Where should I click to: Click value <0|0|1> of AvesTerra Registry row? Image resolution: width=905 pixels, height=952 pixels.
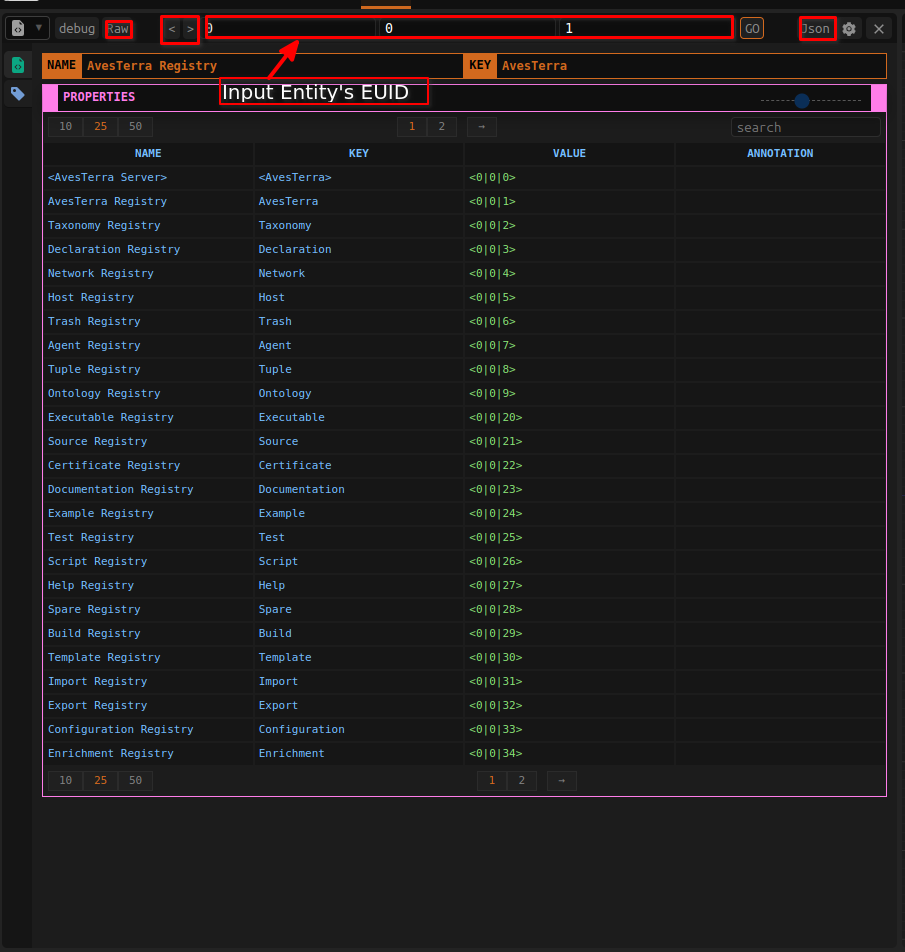coord(492,201)
